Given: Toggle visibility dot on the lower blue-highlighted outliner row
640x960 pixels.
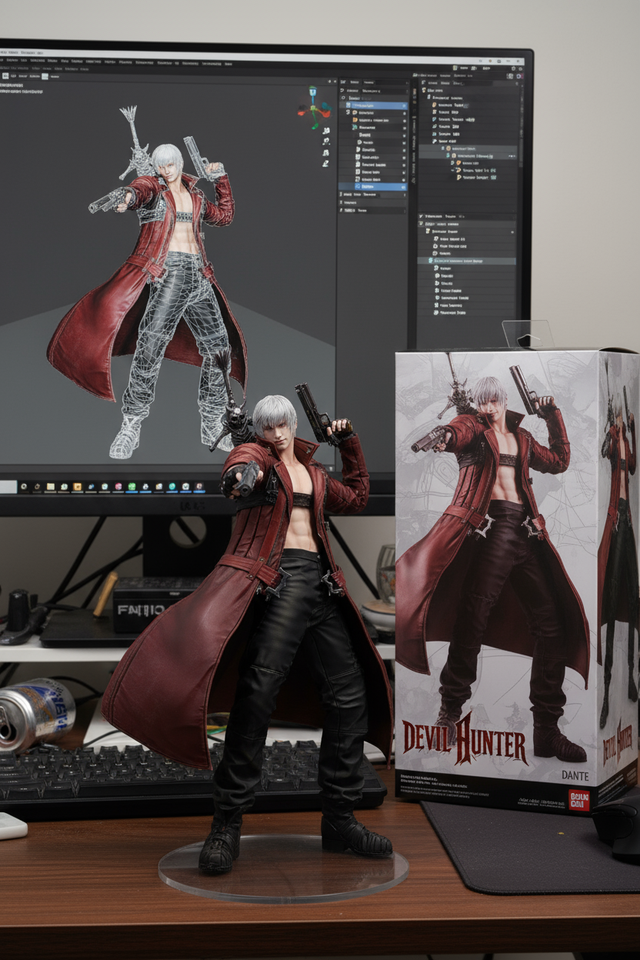Looking at the screenshot, I should tap(404, 186).
